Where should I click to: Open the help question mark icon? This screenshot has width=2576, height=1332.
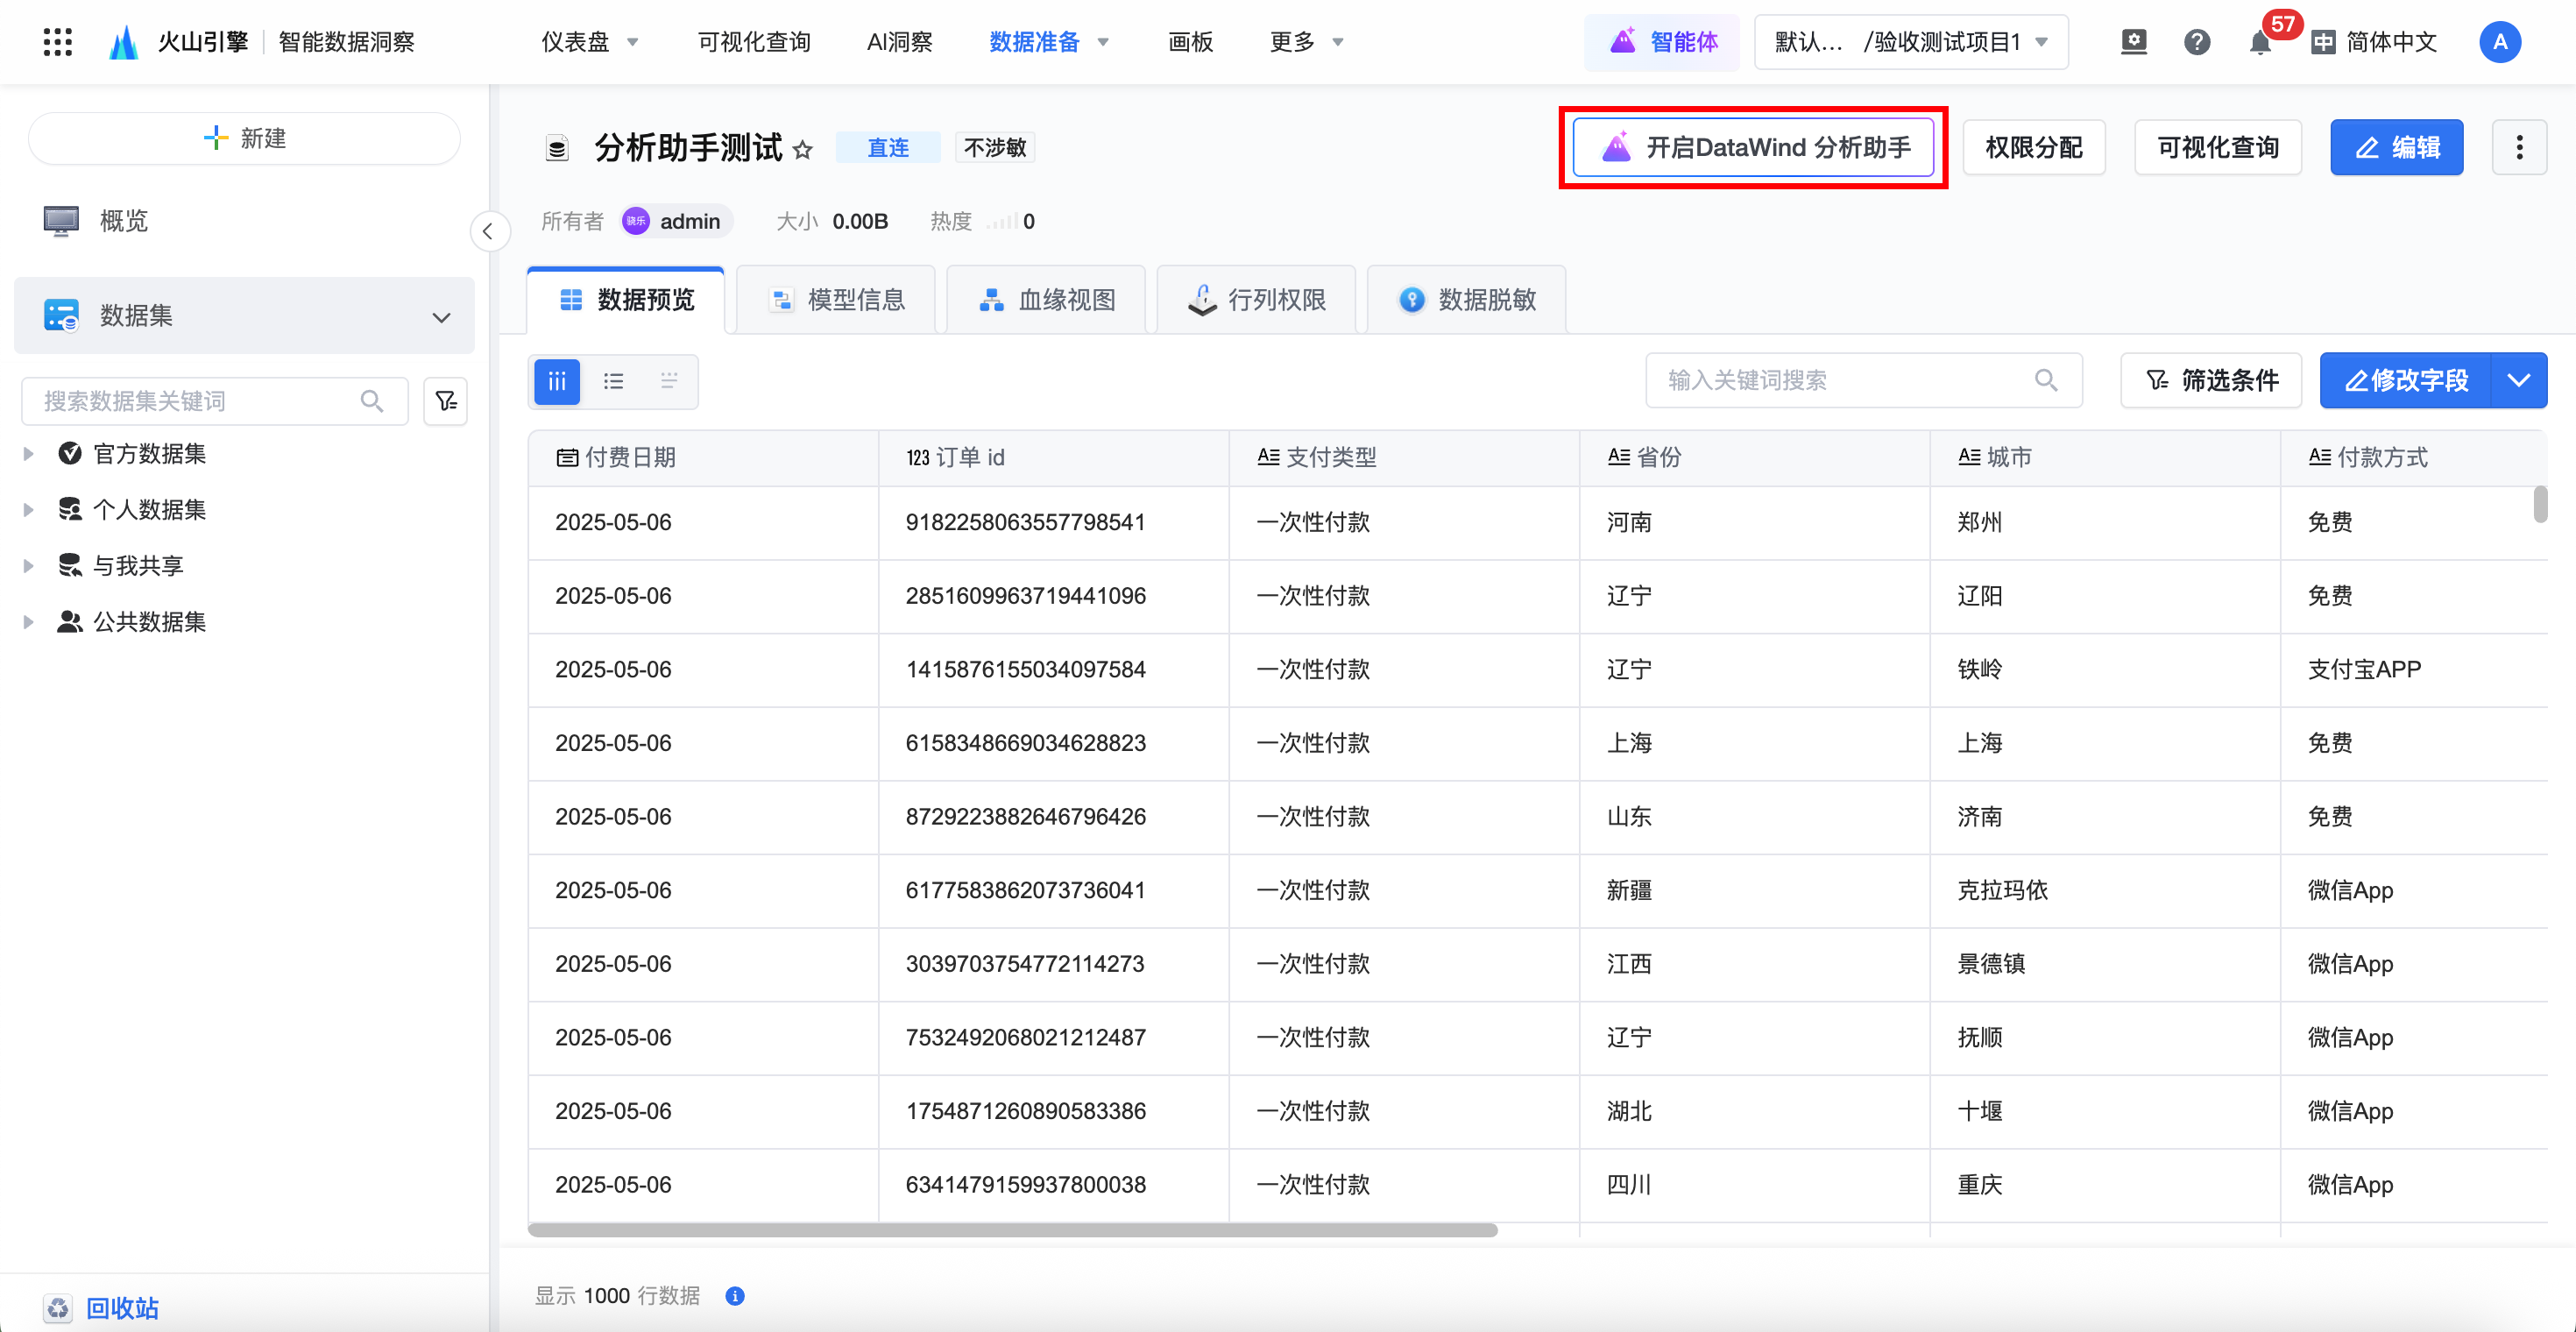[2196, 42]
